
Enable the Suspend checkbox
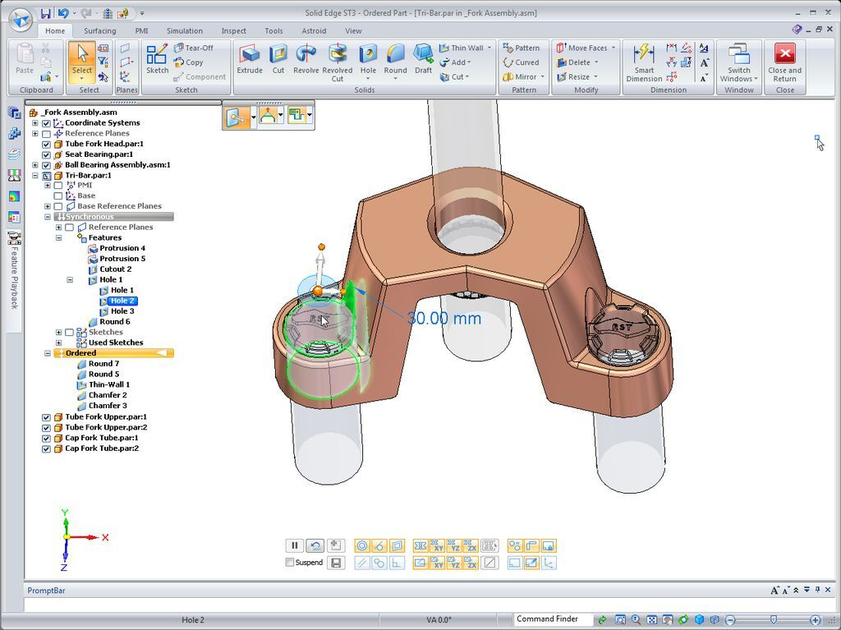click(x=290, y=563)
